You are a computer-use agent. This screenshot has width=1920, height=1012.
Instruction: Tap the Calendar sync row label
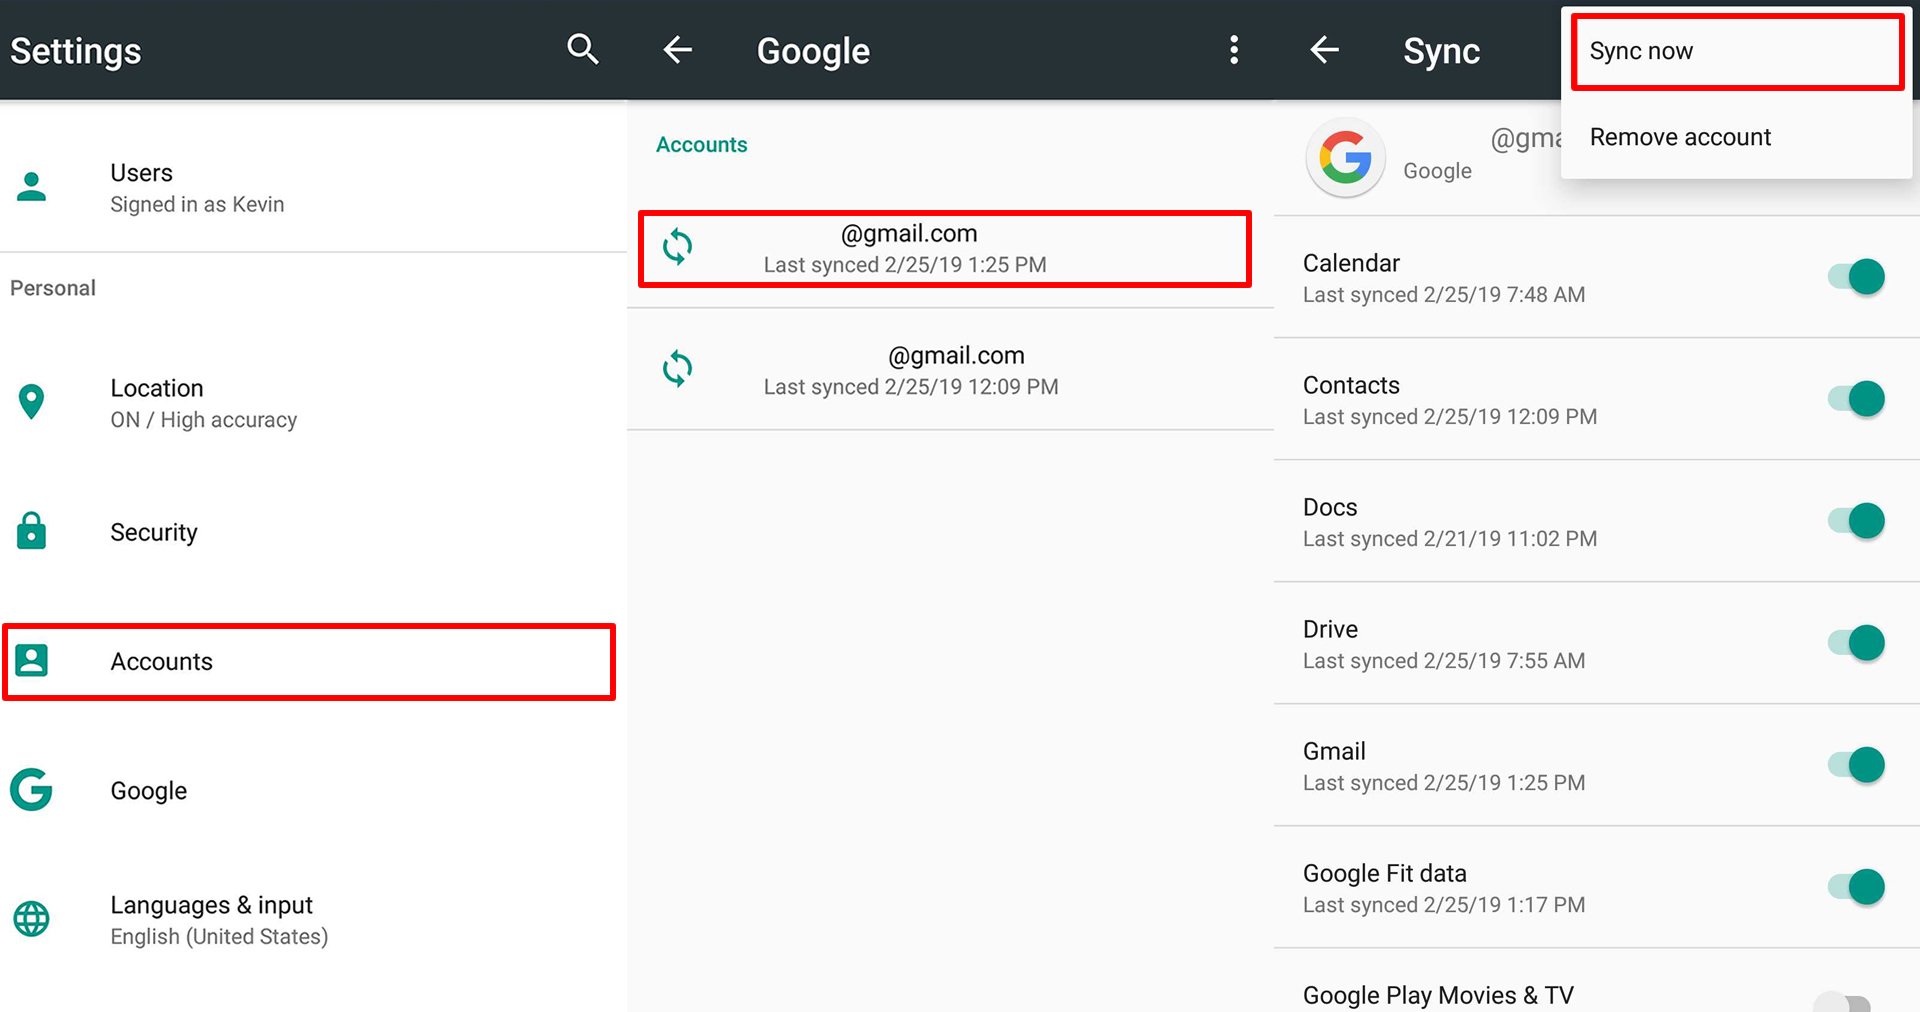point(1351,263)
